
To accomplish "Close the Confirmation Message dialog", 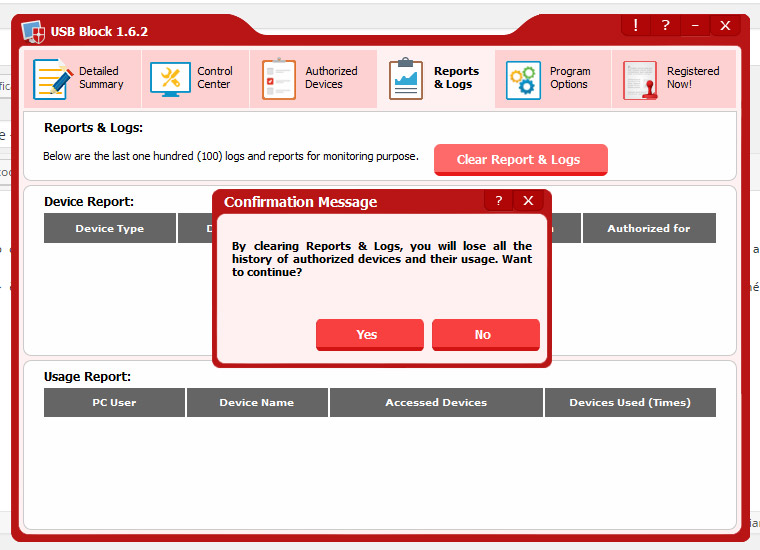I will (529, 201).
